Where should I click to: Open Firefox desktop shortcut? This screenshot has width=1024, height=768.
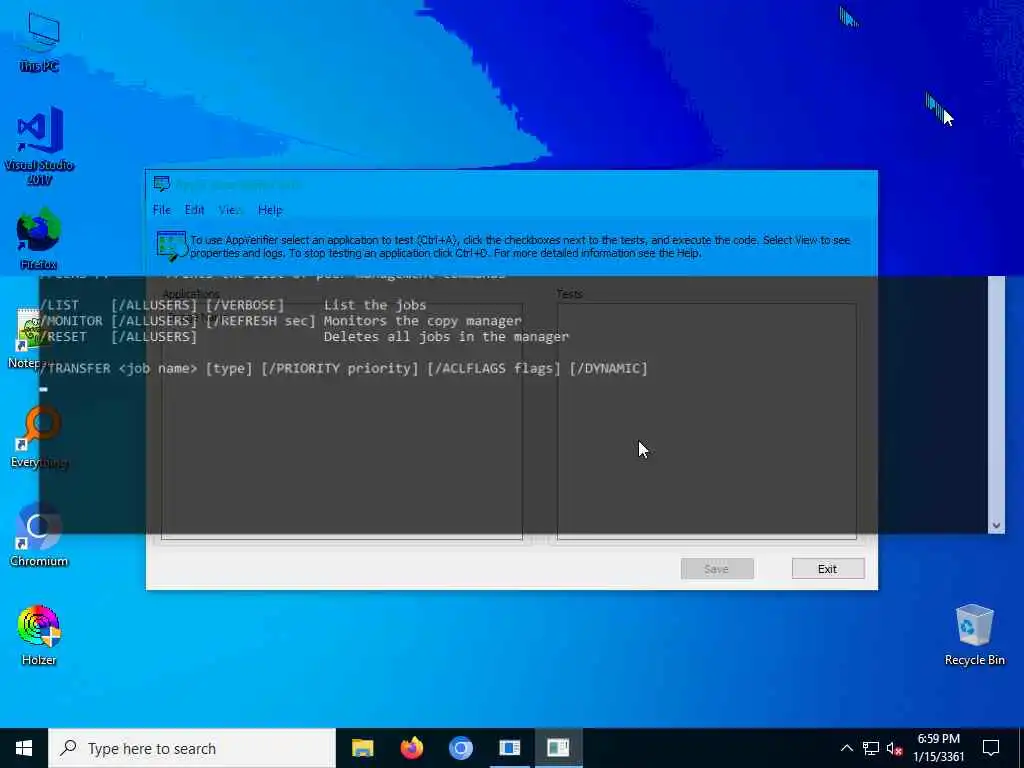coord(39,238)
